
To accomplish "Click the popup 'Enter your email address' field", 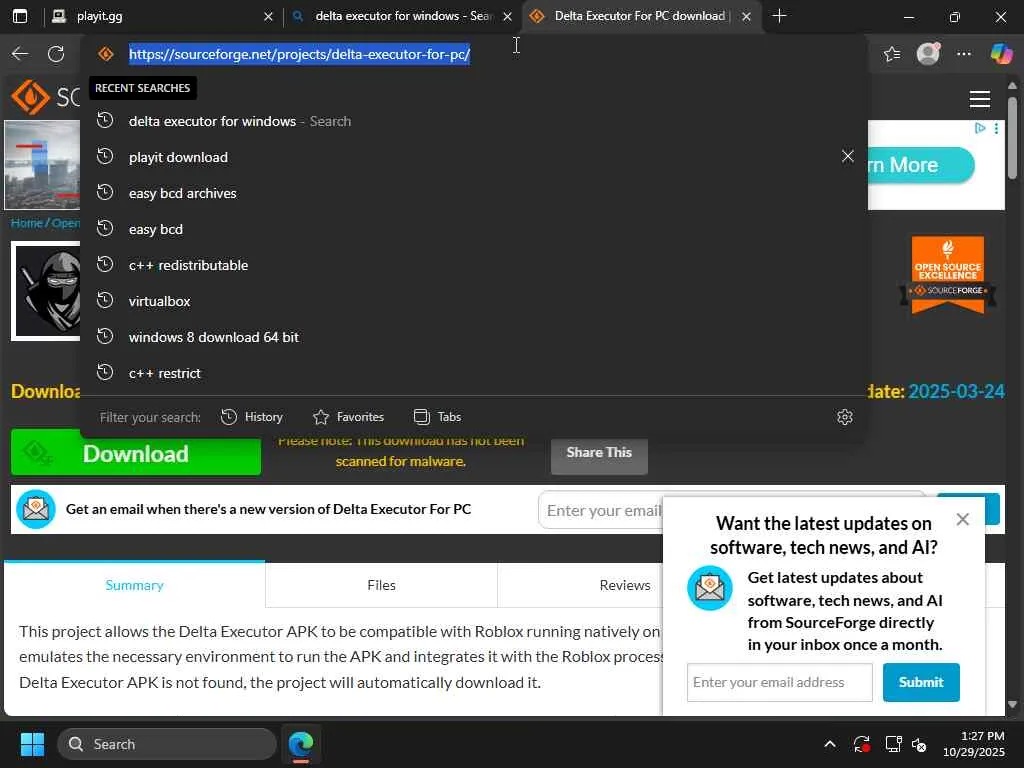I will coord(779,682).
